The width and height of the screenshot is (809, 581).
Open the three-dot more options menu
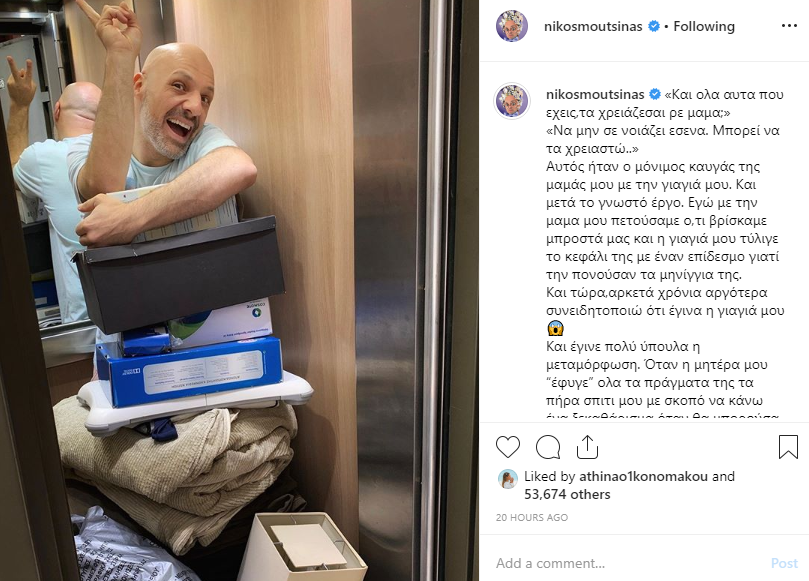(789, 26)
